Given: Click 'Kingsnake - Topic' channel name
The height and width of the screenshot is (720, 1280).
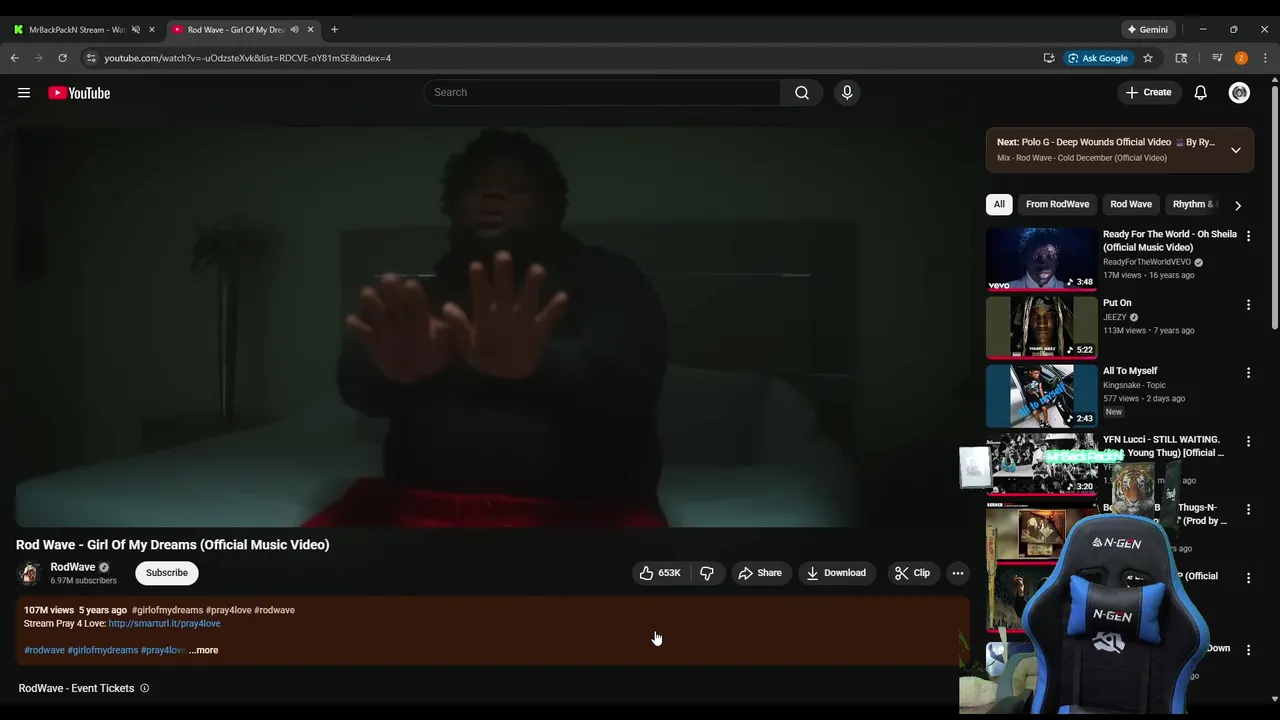Looking at the screenshot, I should click(1134, 385).
